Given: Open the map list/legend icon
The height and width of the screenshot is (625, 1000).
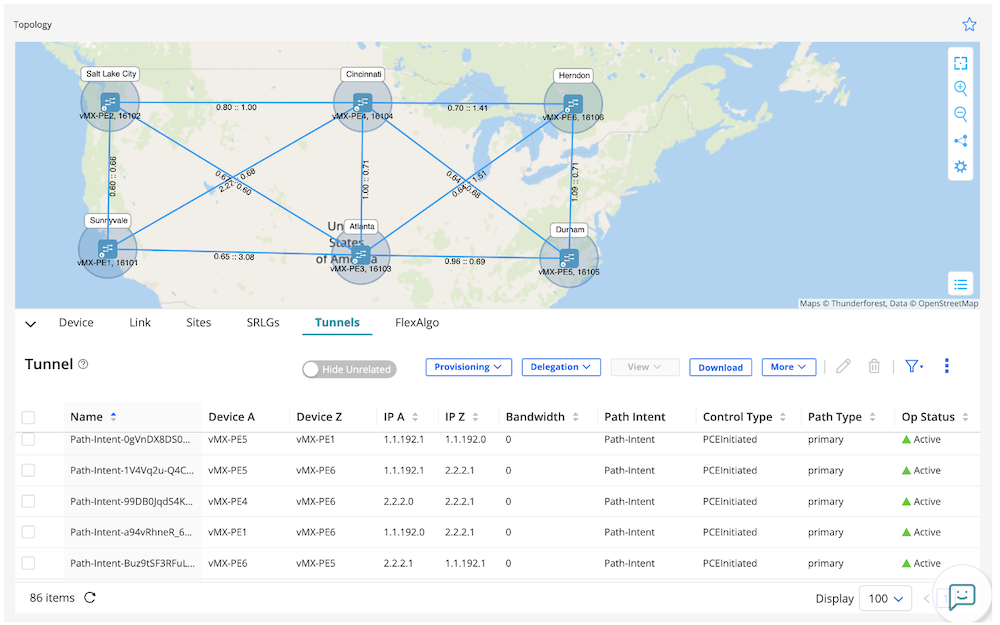Looking at the screenshot, I should pos(960,284).
